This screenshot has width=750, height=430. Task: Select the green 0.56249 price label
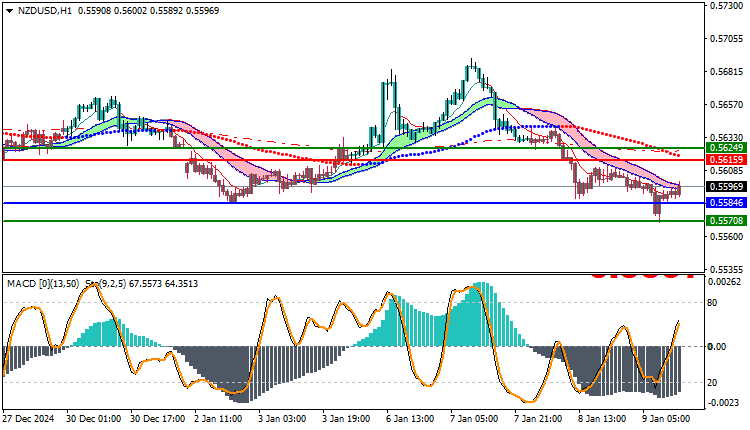click(727, 148)
